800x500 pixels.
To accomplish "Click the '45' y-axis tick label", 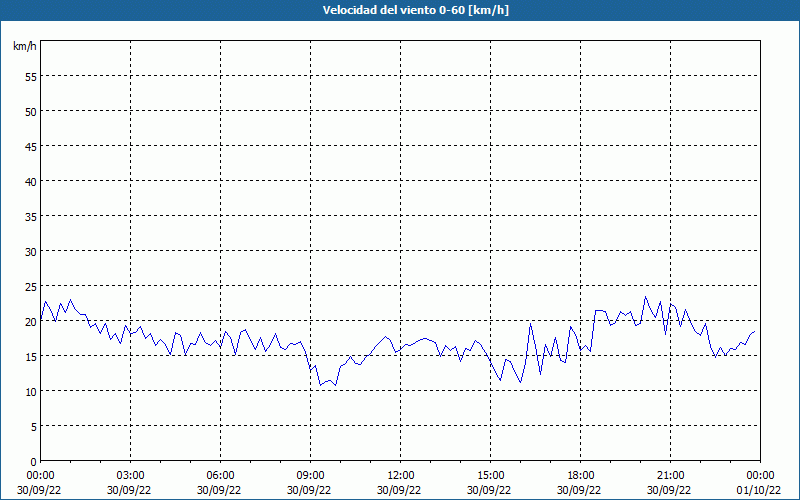I will (x=31, y=146).
